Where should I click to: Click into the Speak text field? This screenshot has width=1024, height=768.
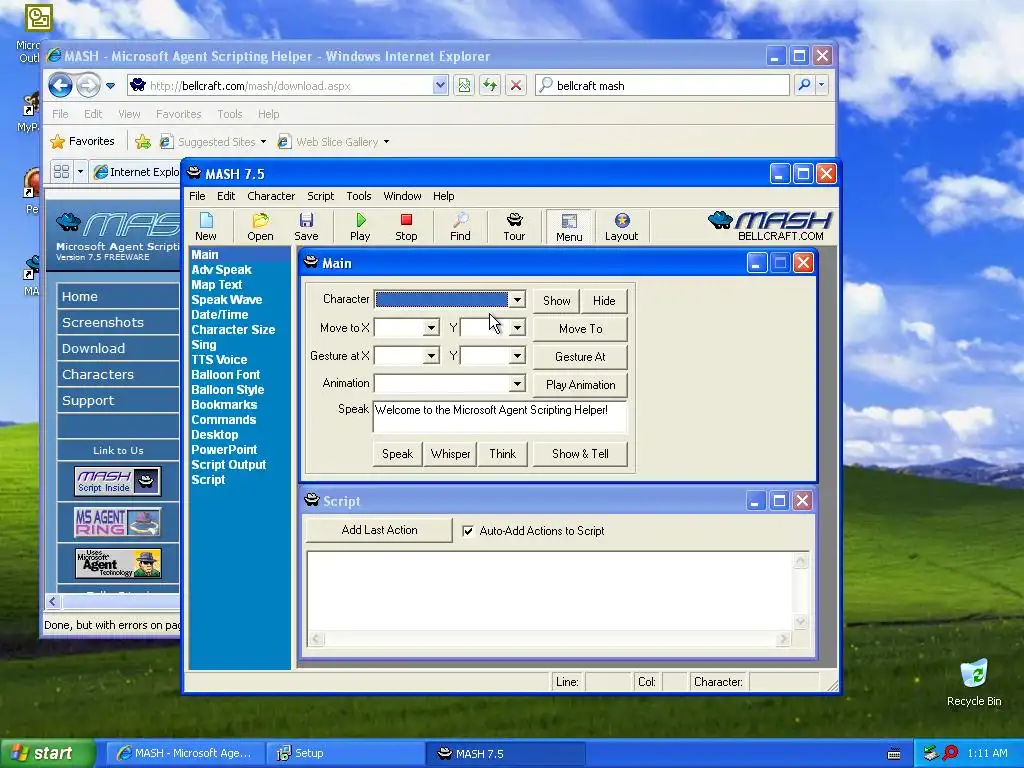500,417
